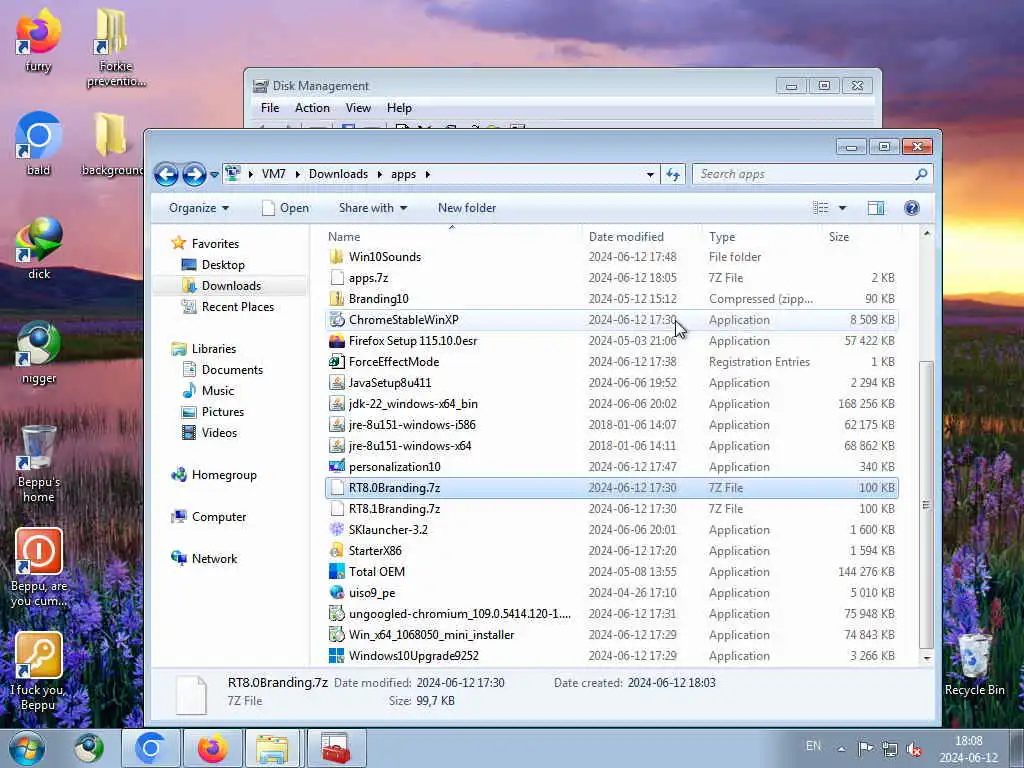Sort files by Type column
The image size is (1024, 768).
722,236
